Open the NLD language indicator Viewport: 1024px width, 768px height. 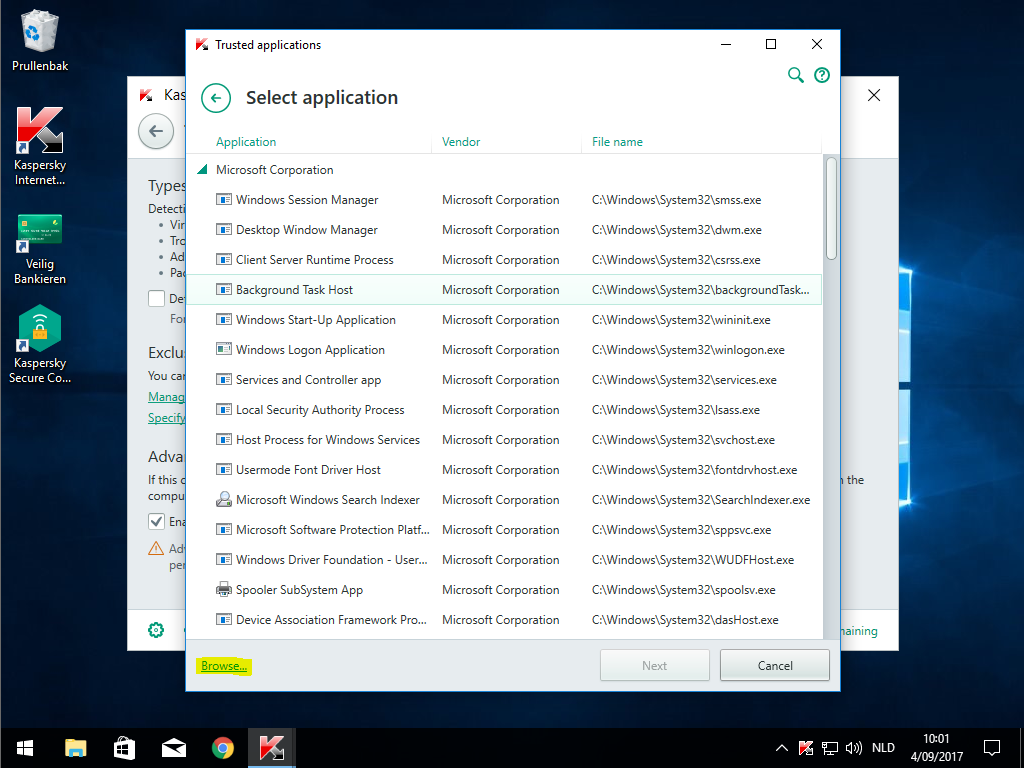point(883,748)
